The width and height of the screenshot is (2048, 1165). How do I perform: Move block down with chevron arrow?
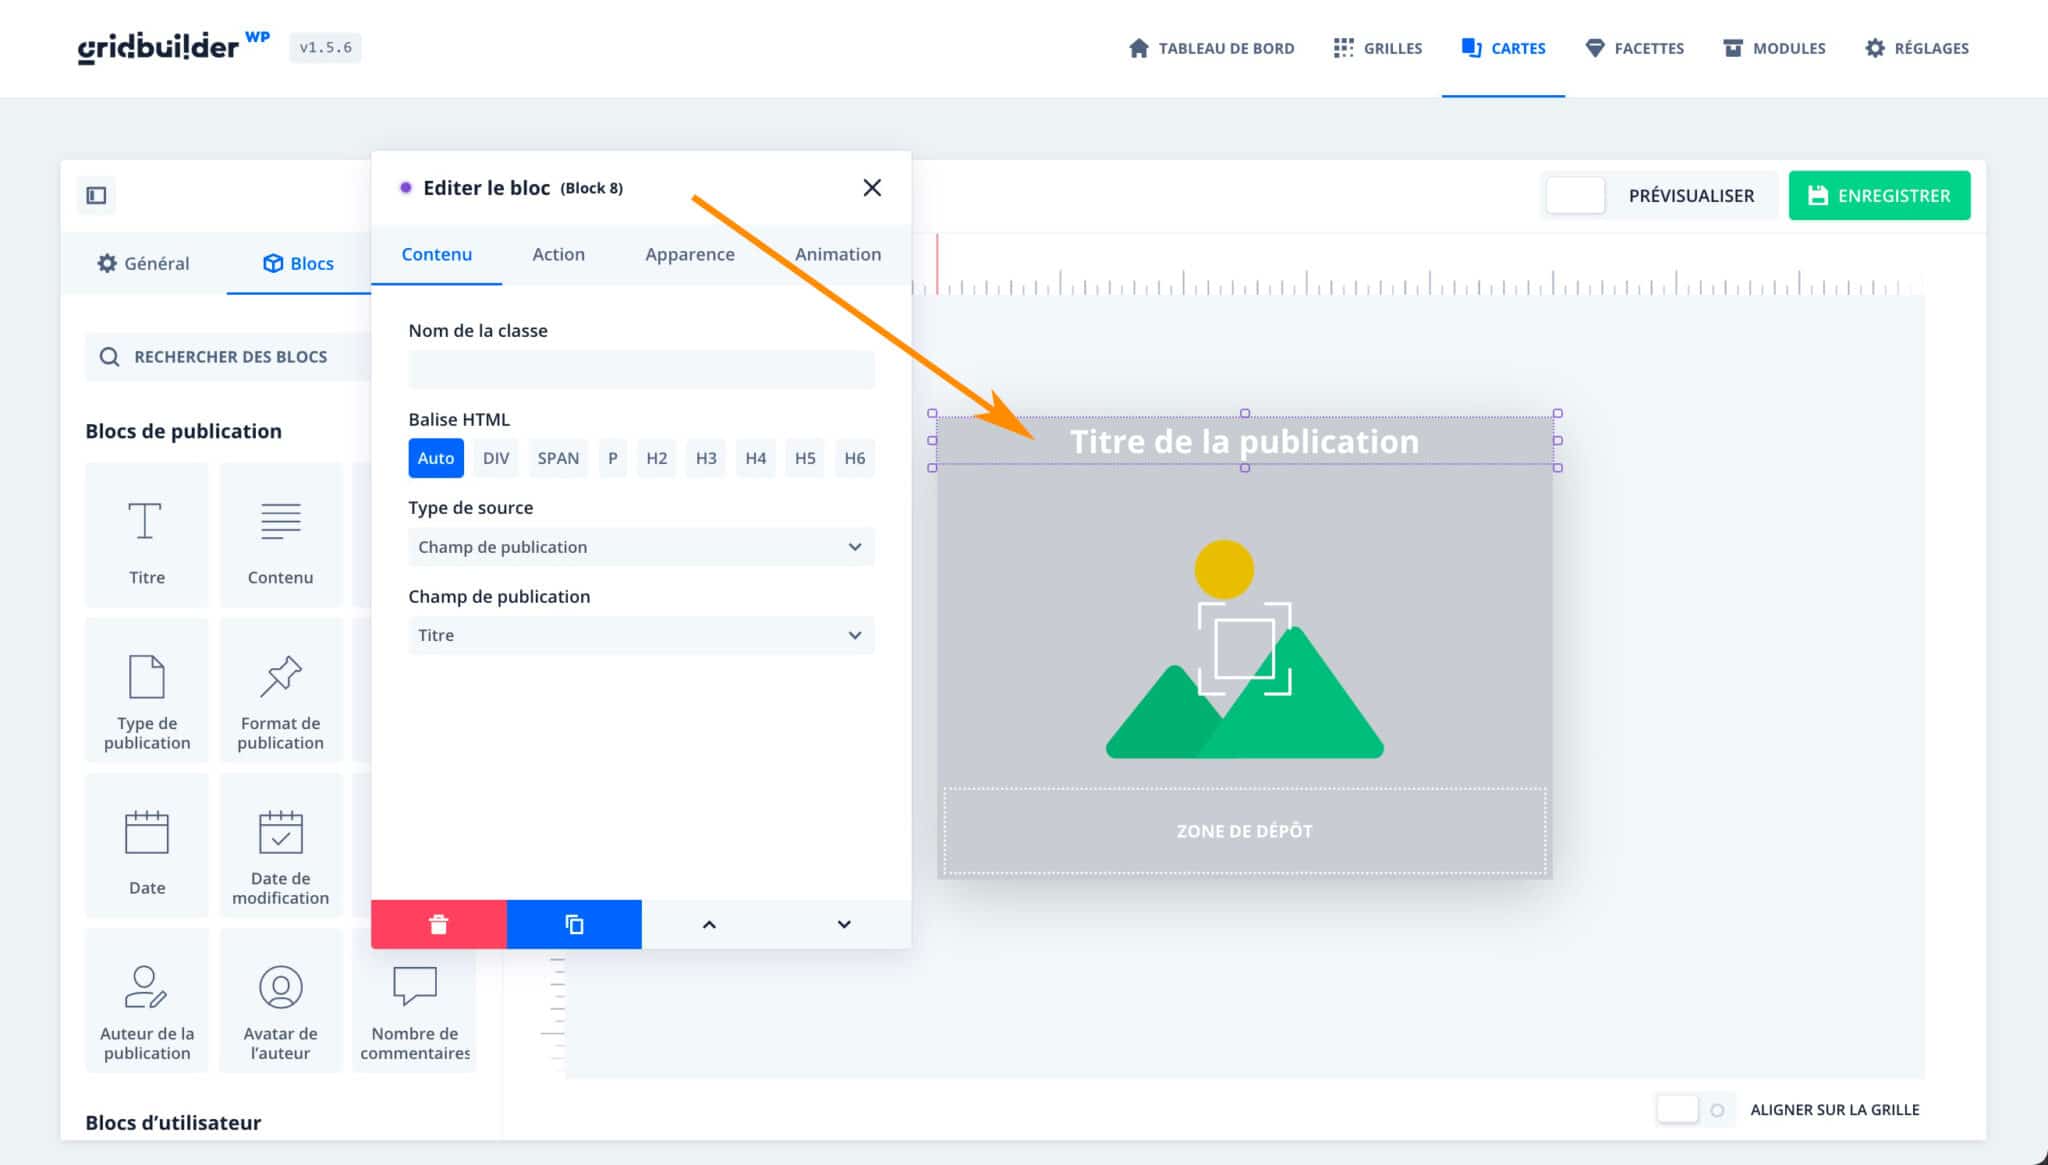pyautogui.click(x=843, y=923)
